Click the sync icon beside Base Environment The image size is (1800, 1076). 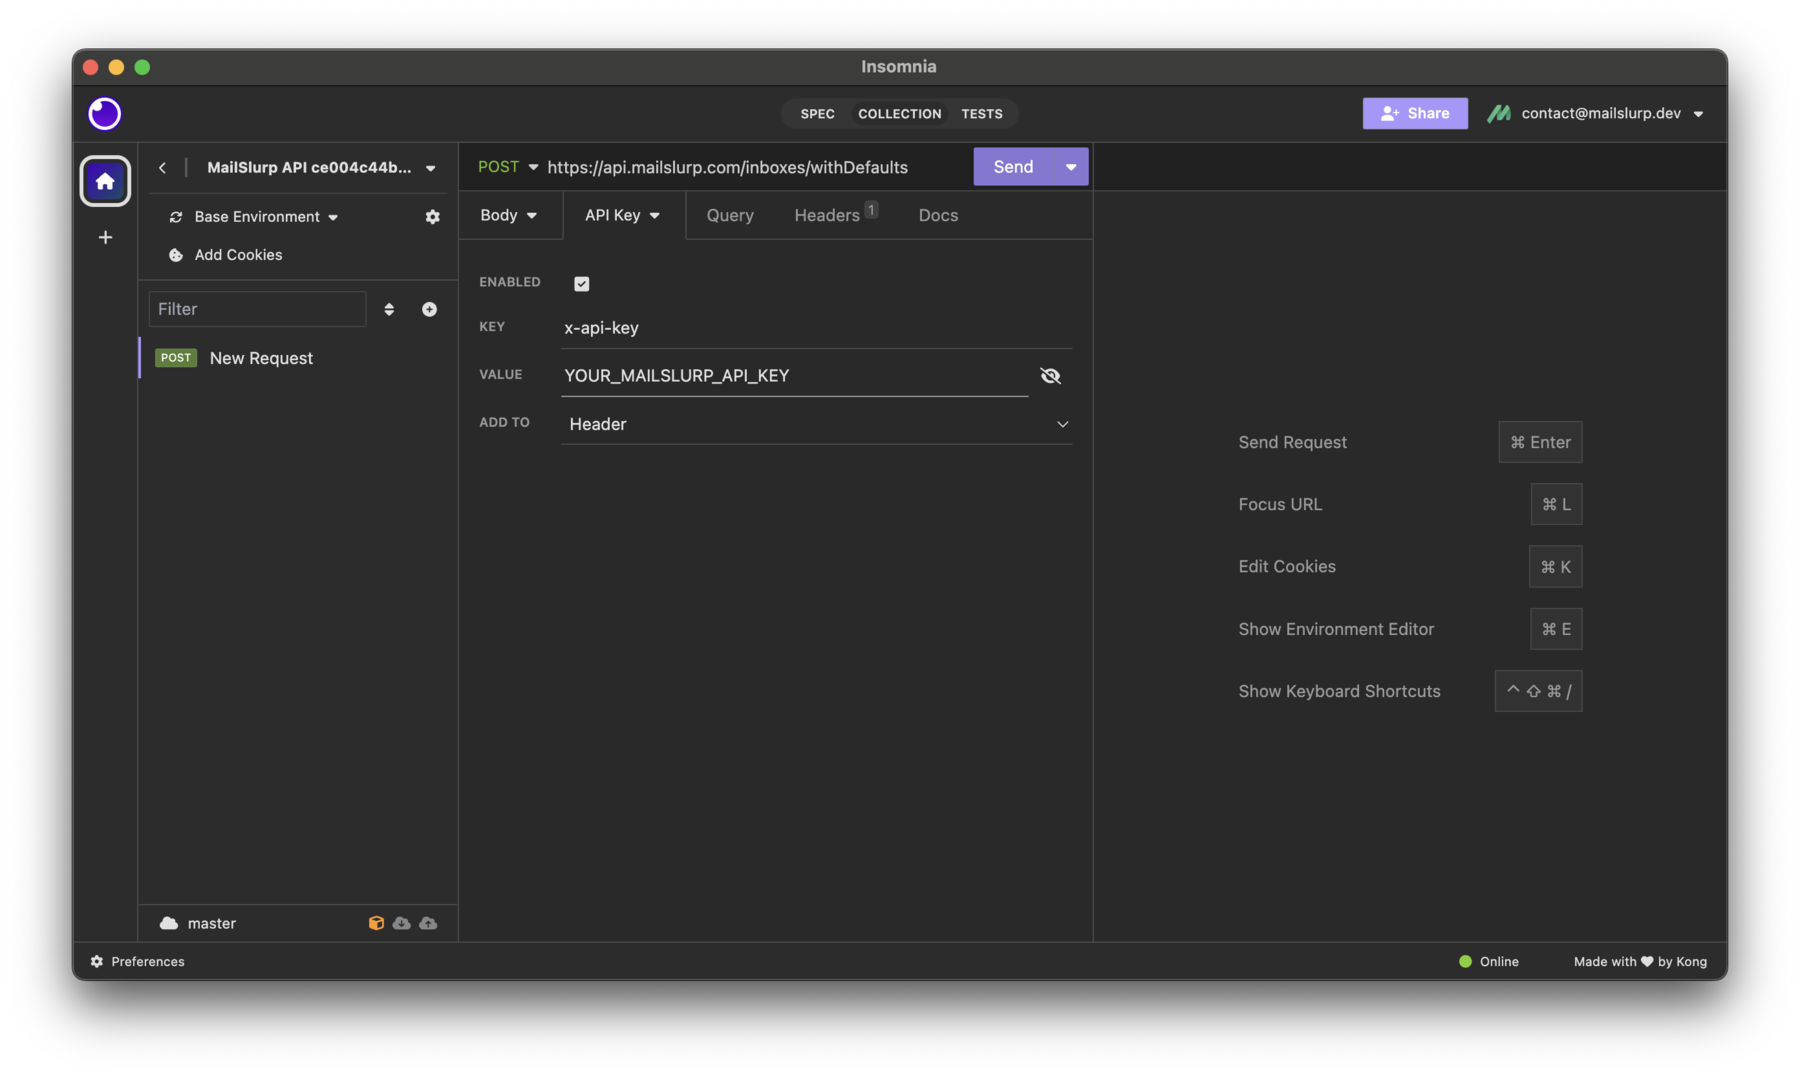point(176,217)
